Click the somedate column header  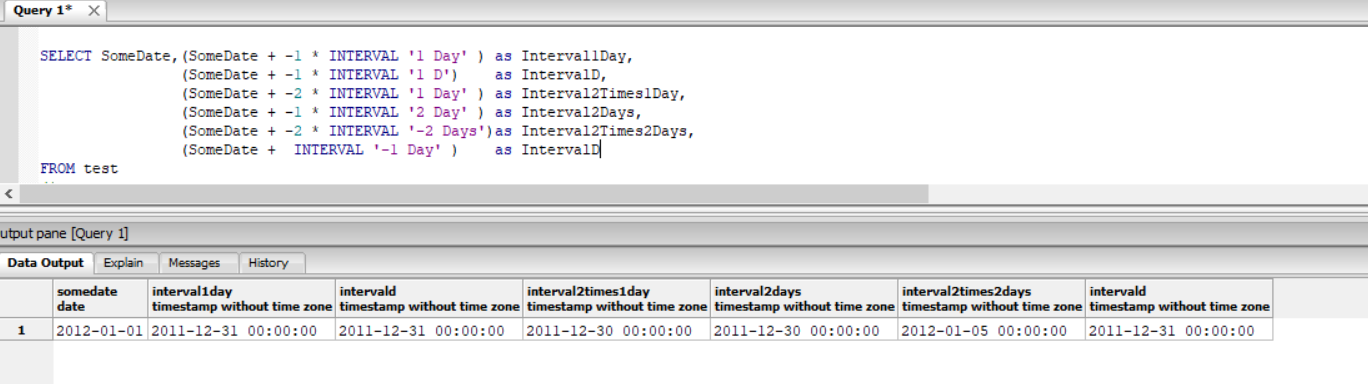click(100, 299)
